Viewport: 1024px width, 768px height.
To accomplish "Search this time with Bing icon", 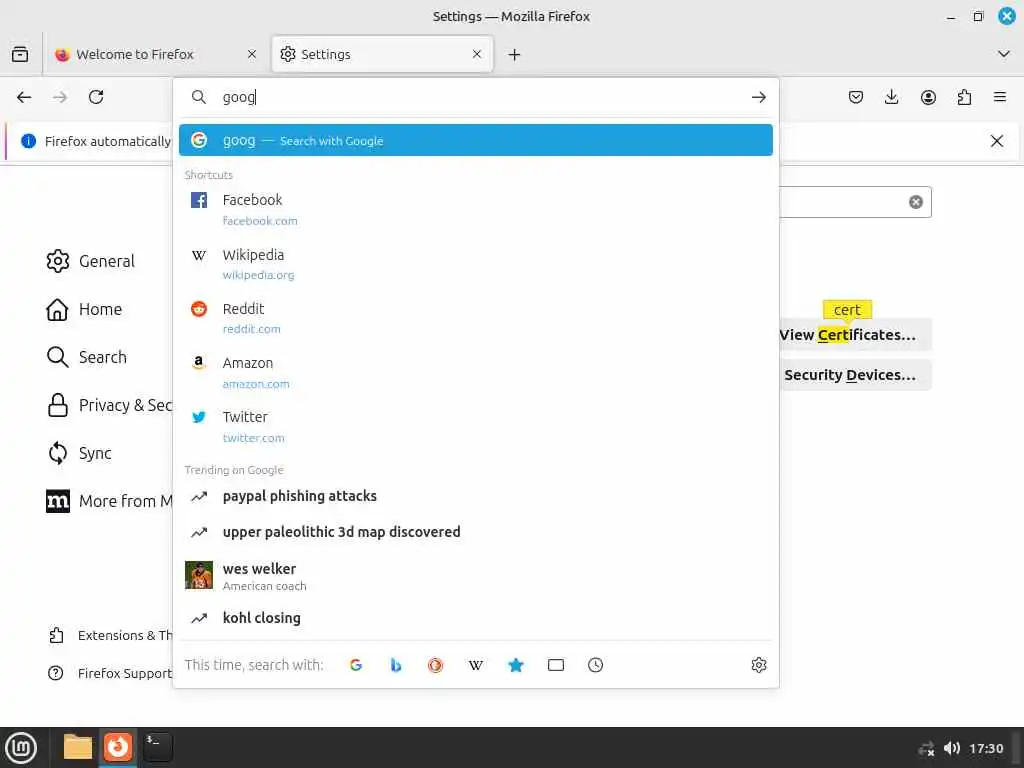I will coord(396,665).
